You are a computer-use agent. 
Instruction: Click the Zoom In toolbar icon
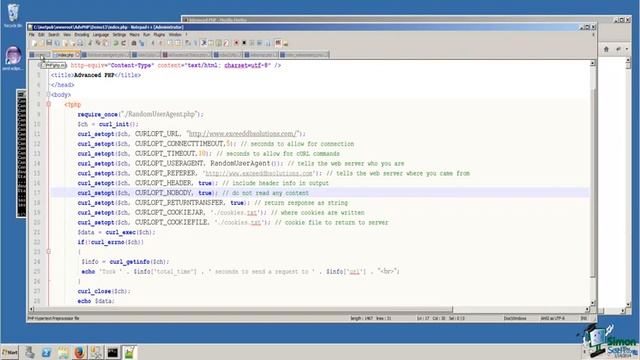[153, 43]
